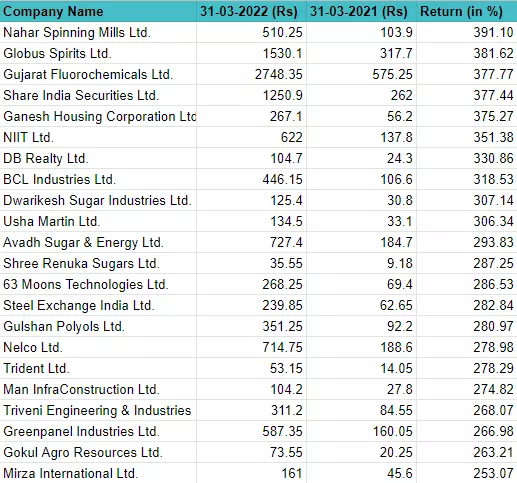Click the 161 price for Mirza International
The image size is (517, 483).
tap(292, 474)
